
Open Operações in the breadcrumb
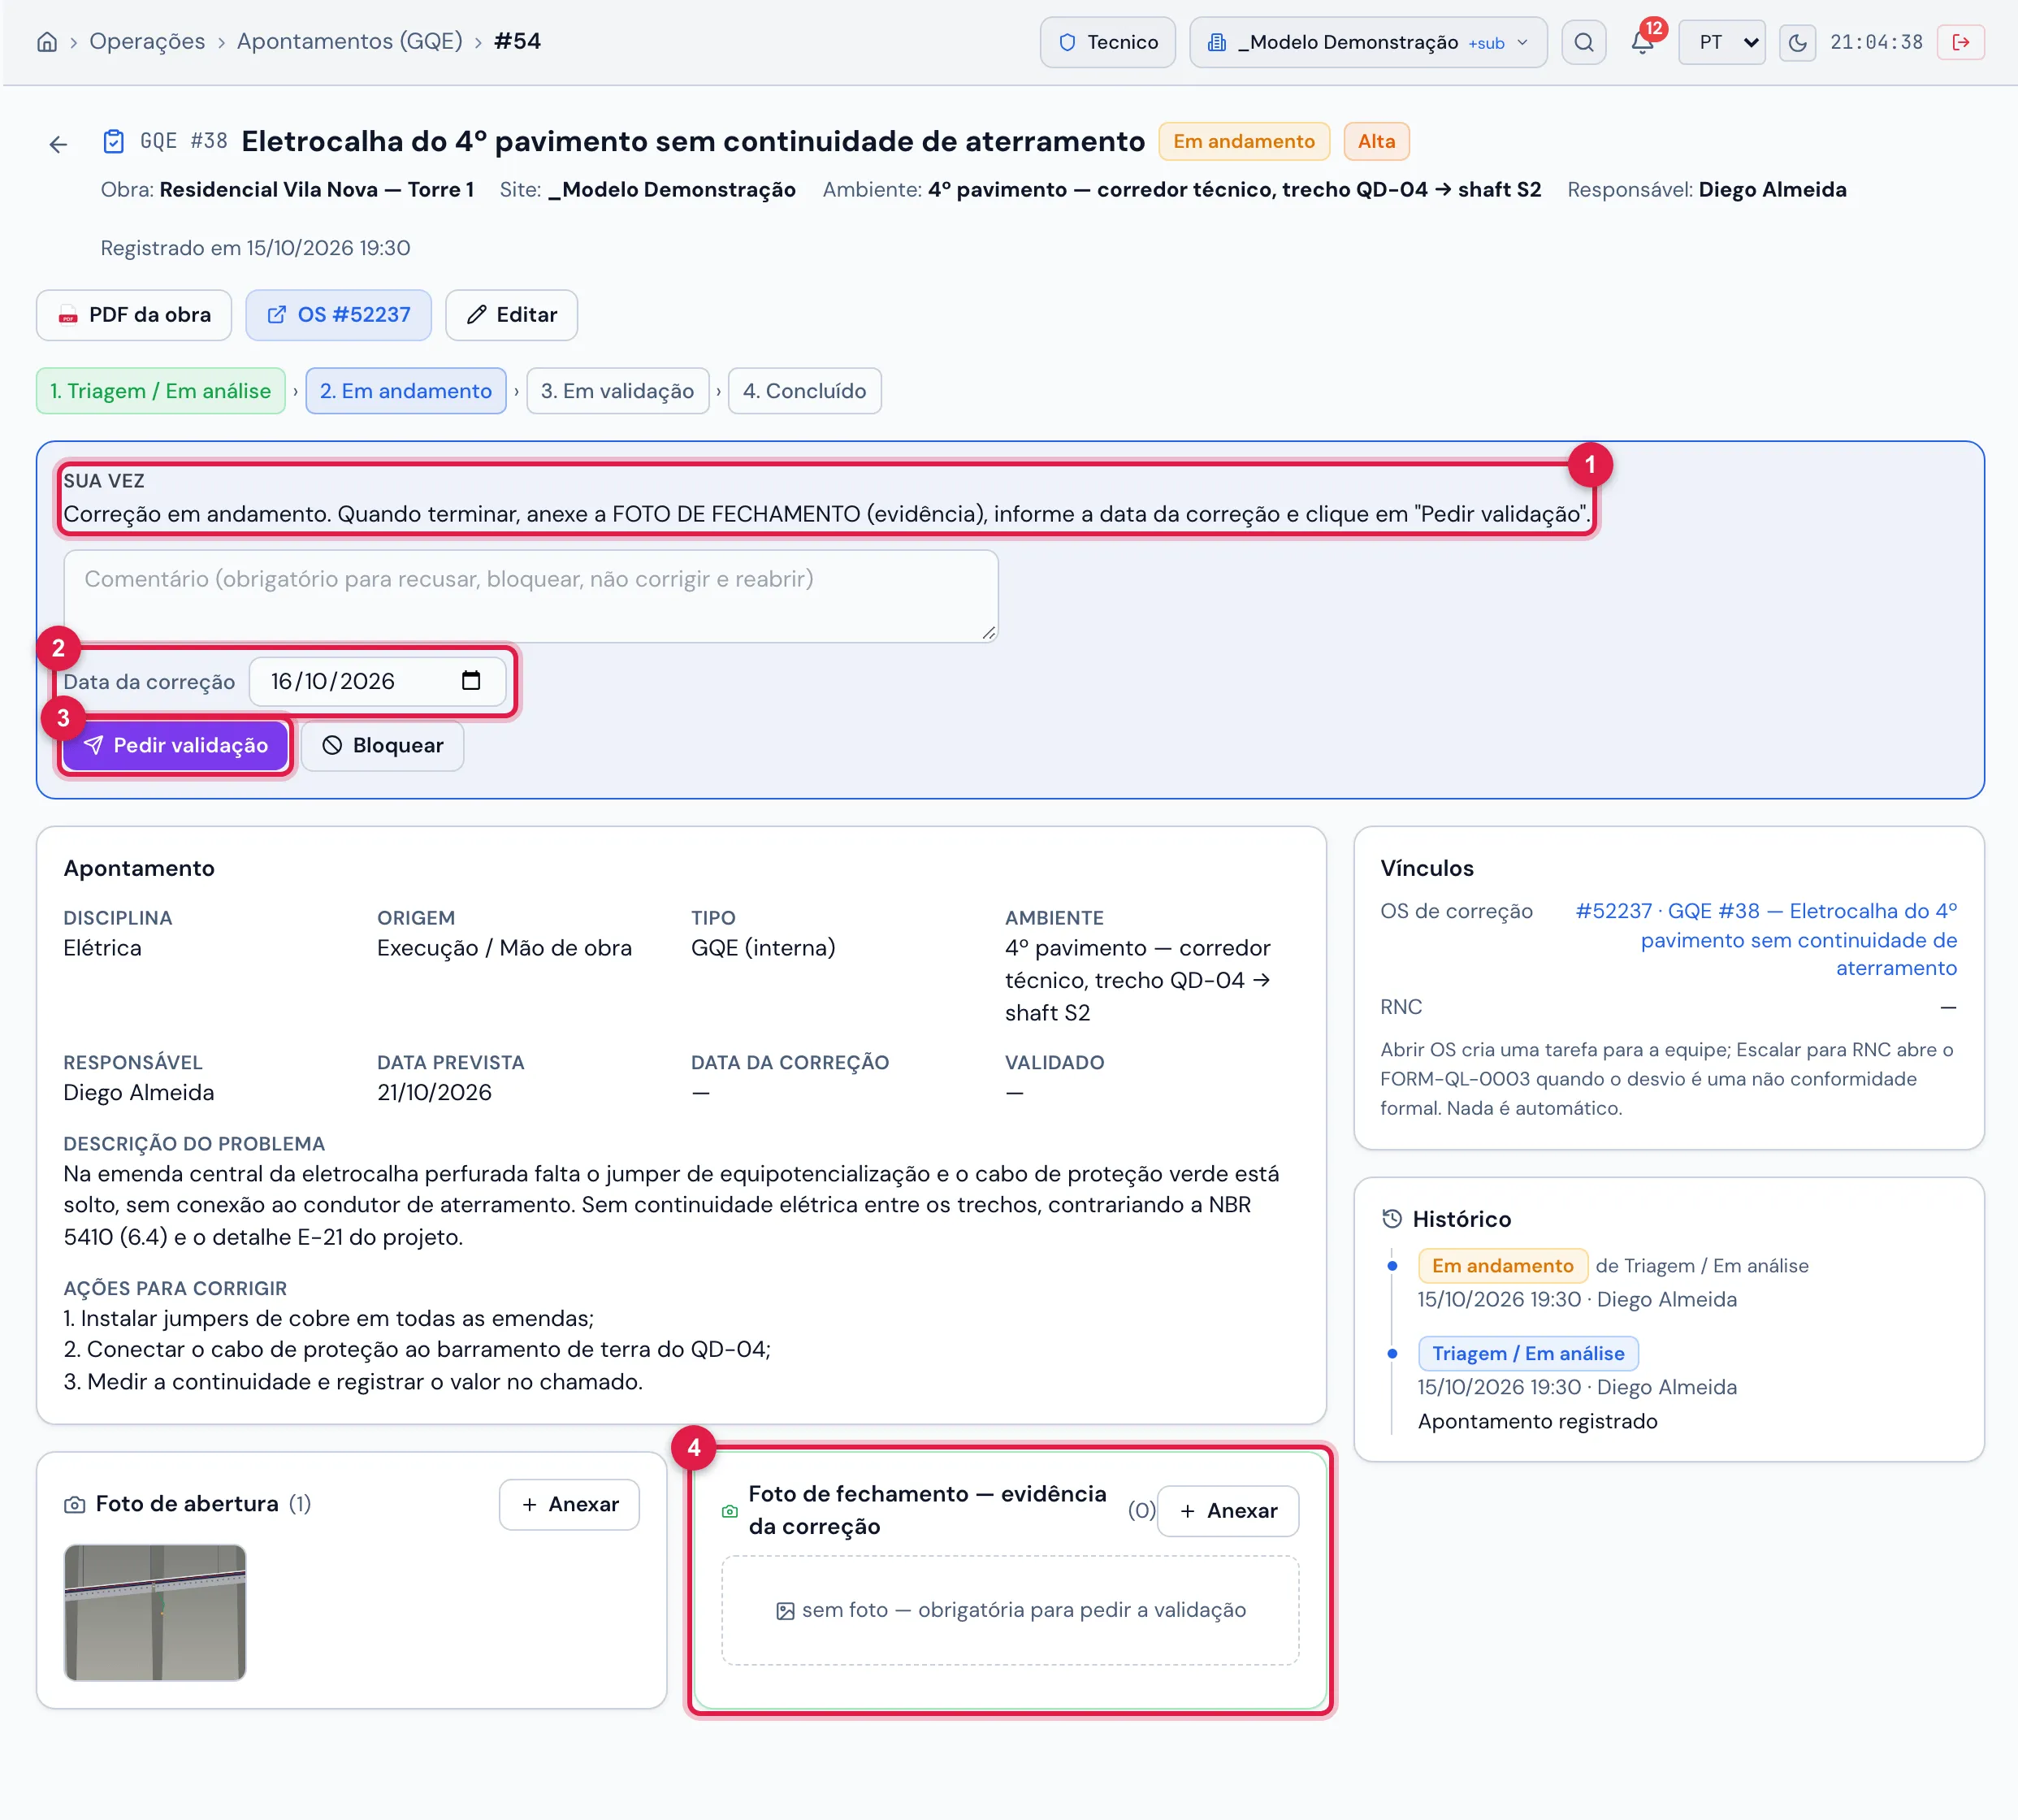coord(147,41)
